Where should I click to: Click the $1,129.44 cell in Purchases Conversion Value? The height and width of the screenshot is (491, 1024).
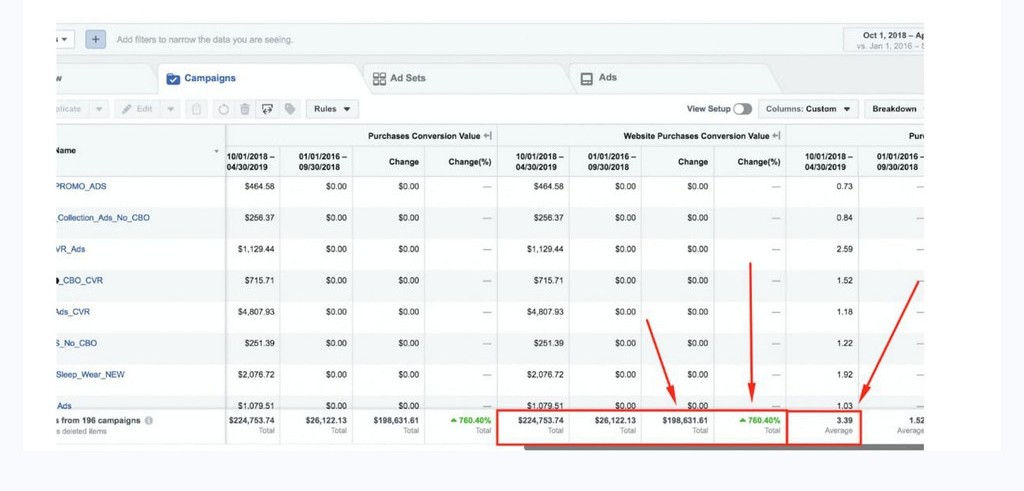tap(256, 249)
